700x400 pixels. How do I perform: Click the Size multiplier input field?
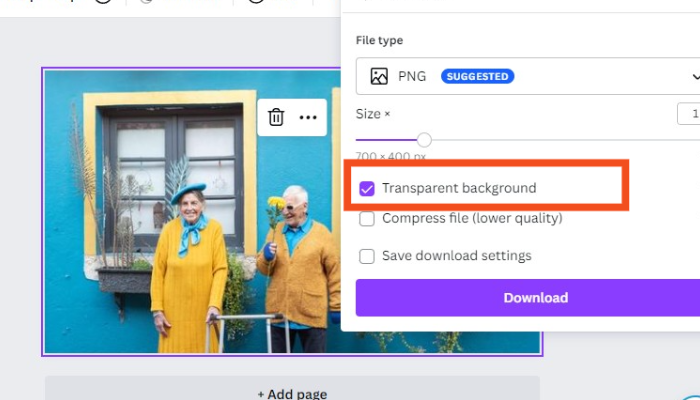click(688, 114)
